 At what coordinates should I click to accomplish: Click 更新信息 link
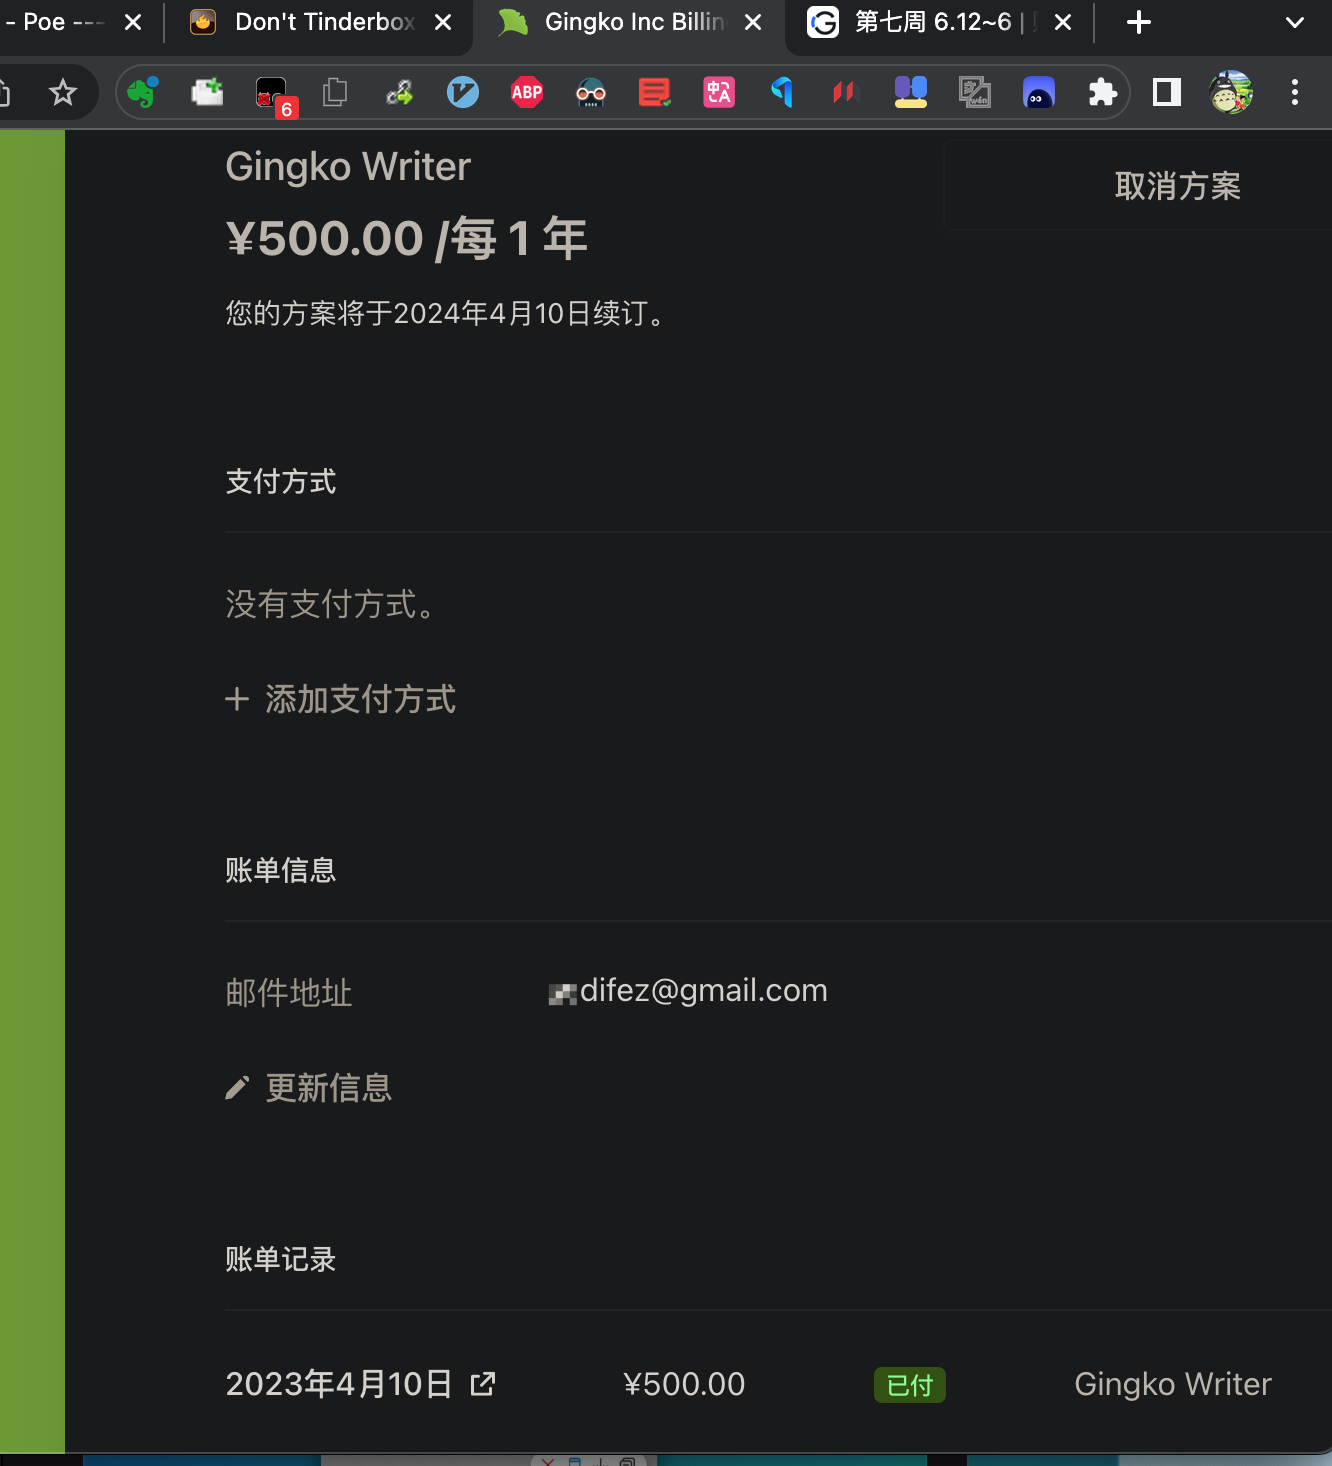point(329,1088)
